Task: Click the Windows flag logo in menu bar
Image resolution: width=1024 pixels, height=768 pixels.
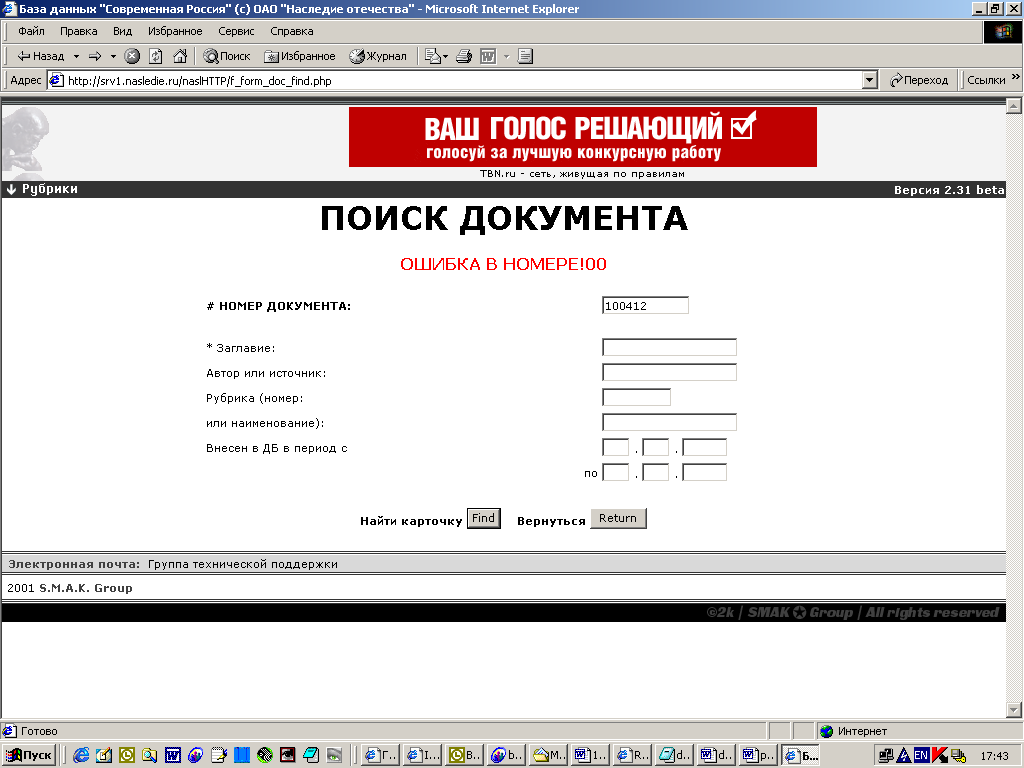Action: pos(1002,32)
